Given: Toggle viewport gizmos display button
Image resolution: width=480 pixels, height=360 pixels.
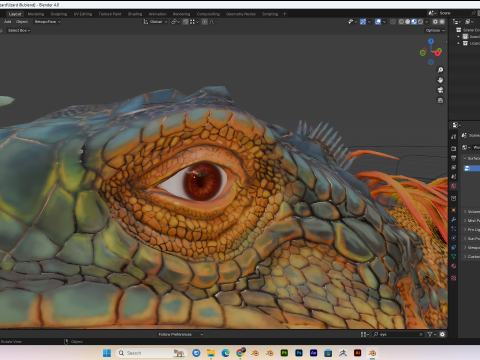Looking at the screenshot, I should (x=363, y=22).
